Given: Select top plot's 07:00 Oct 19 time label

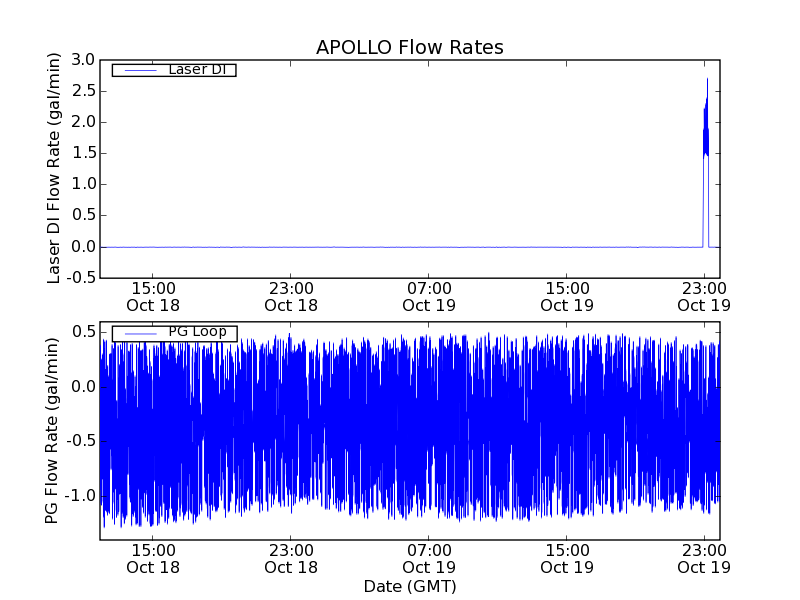Looking at the screenshot, I should pyautogui.click(x=429, y=296).
